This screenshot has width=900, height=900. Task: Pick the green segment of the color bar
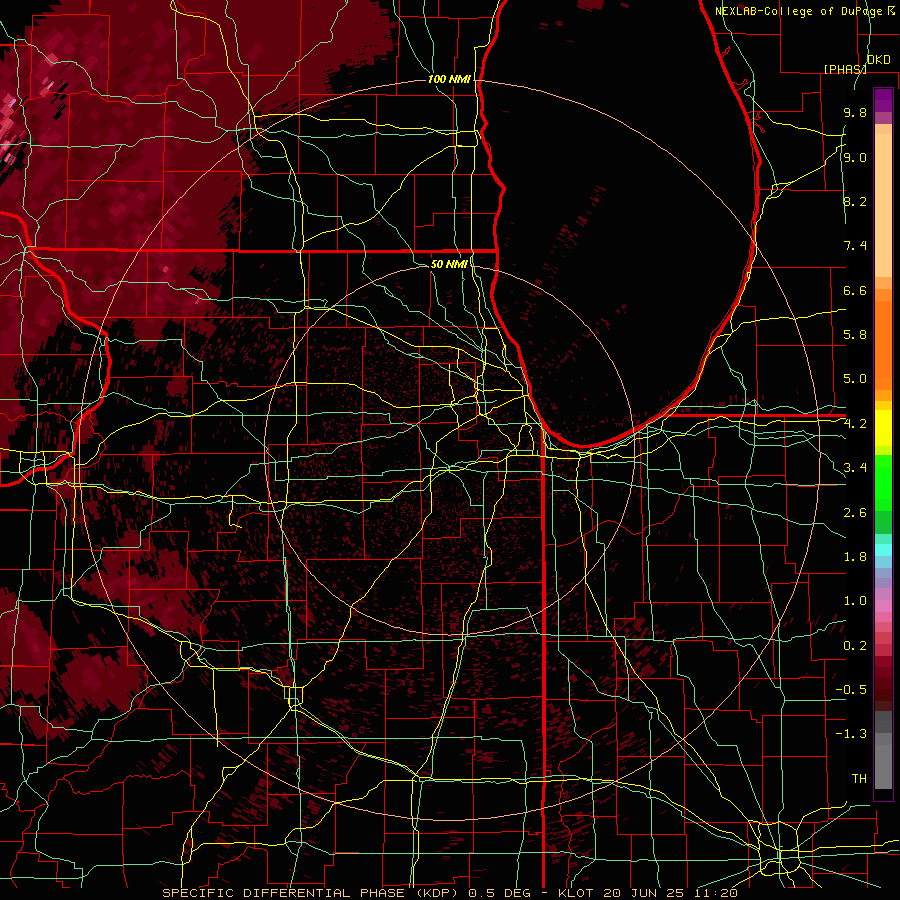click(x=883, y=483)
